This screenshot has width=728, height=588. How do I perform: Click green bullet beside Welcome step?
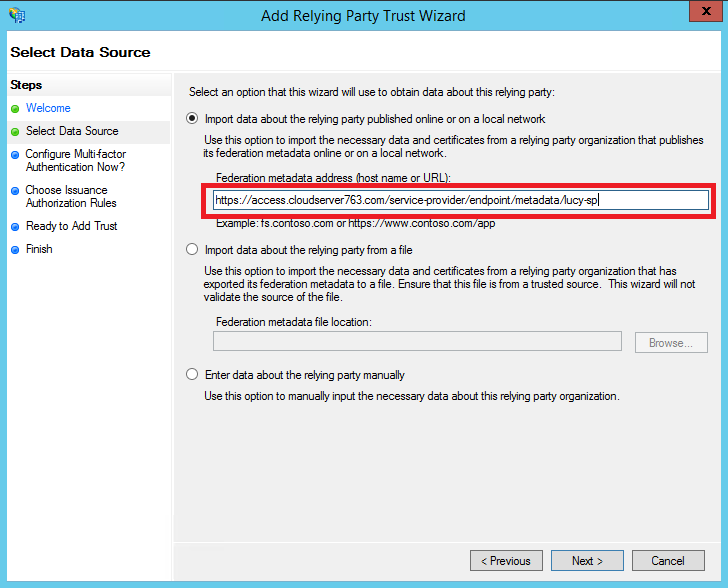15,109
